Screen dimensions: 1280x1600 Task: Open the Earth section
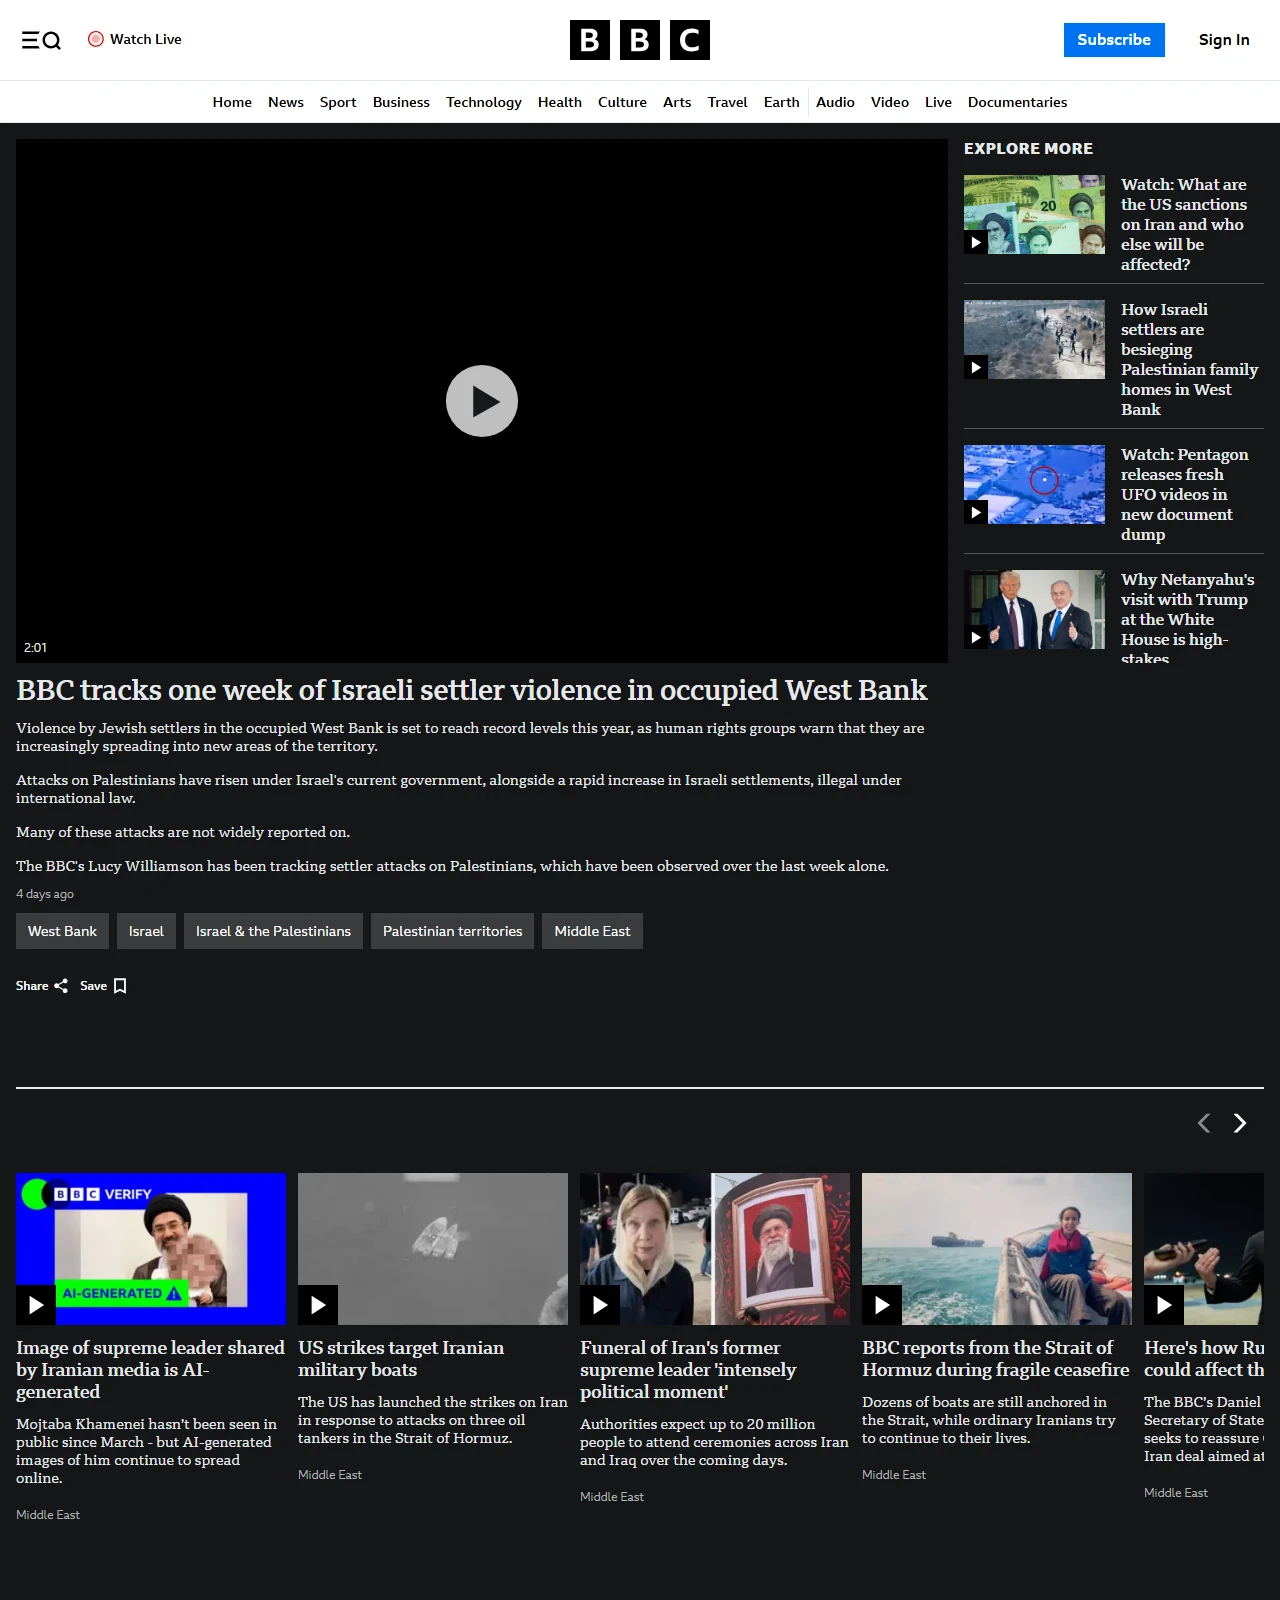pyautogui.click(x=782, y=102)
